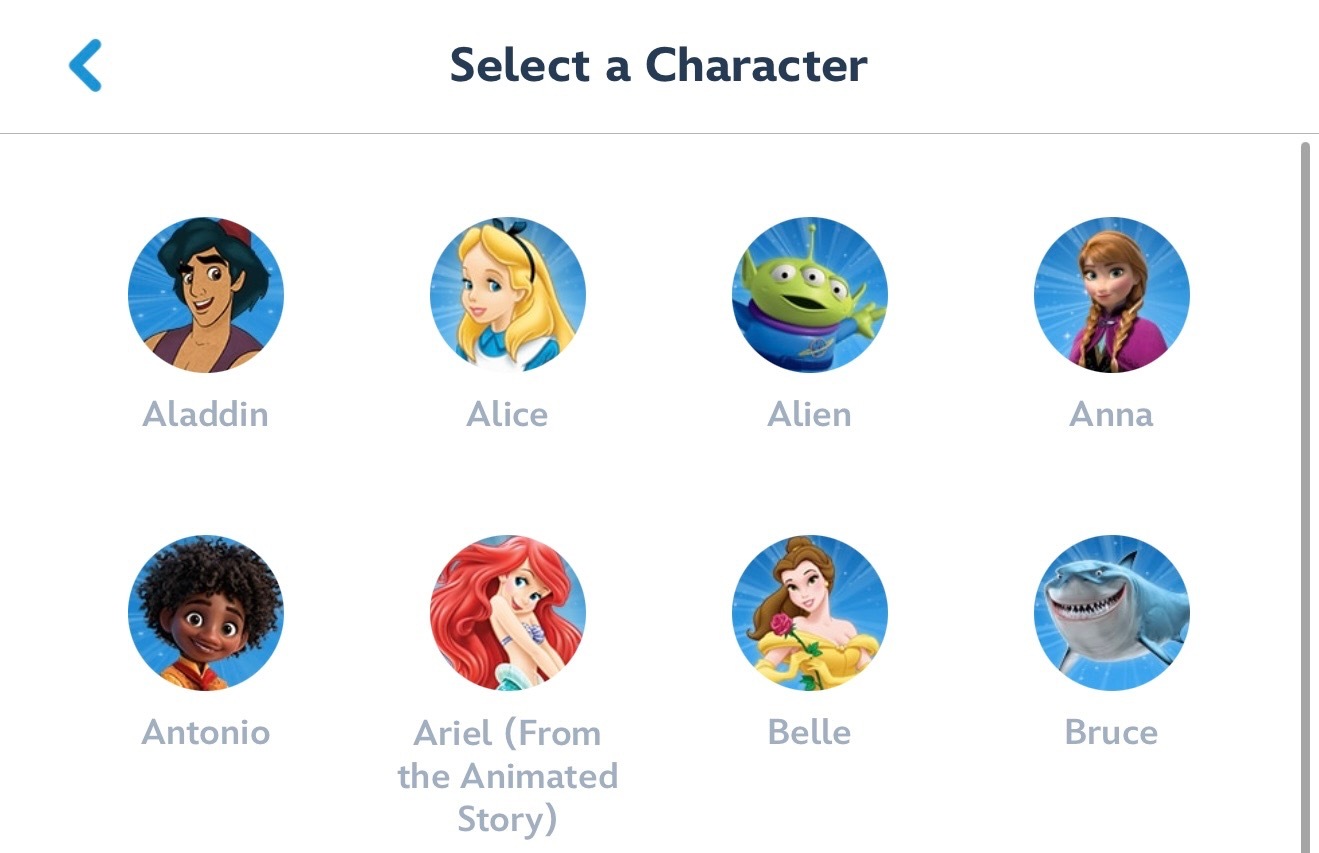Image resolution: width=1319 pixels, height=853 pixels.
Task: Select Anna's character portrait
Action: point(1111,294)
